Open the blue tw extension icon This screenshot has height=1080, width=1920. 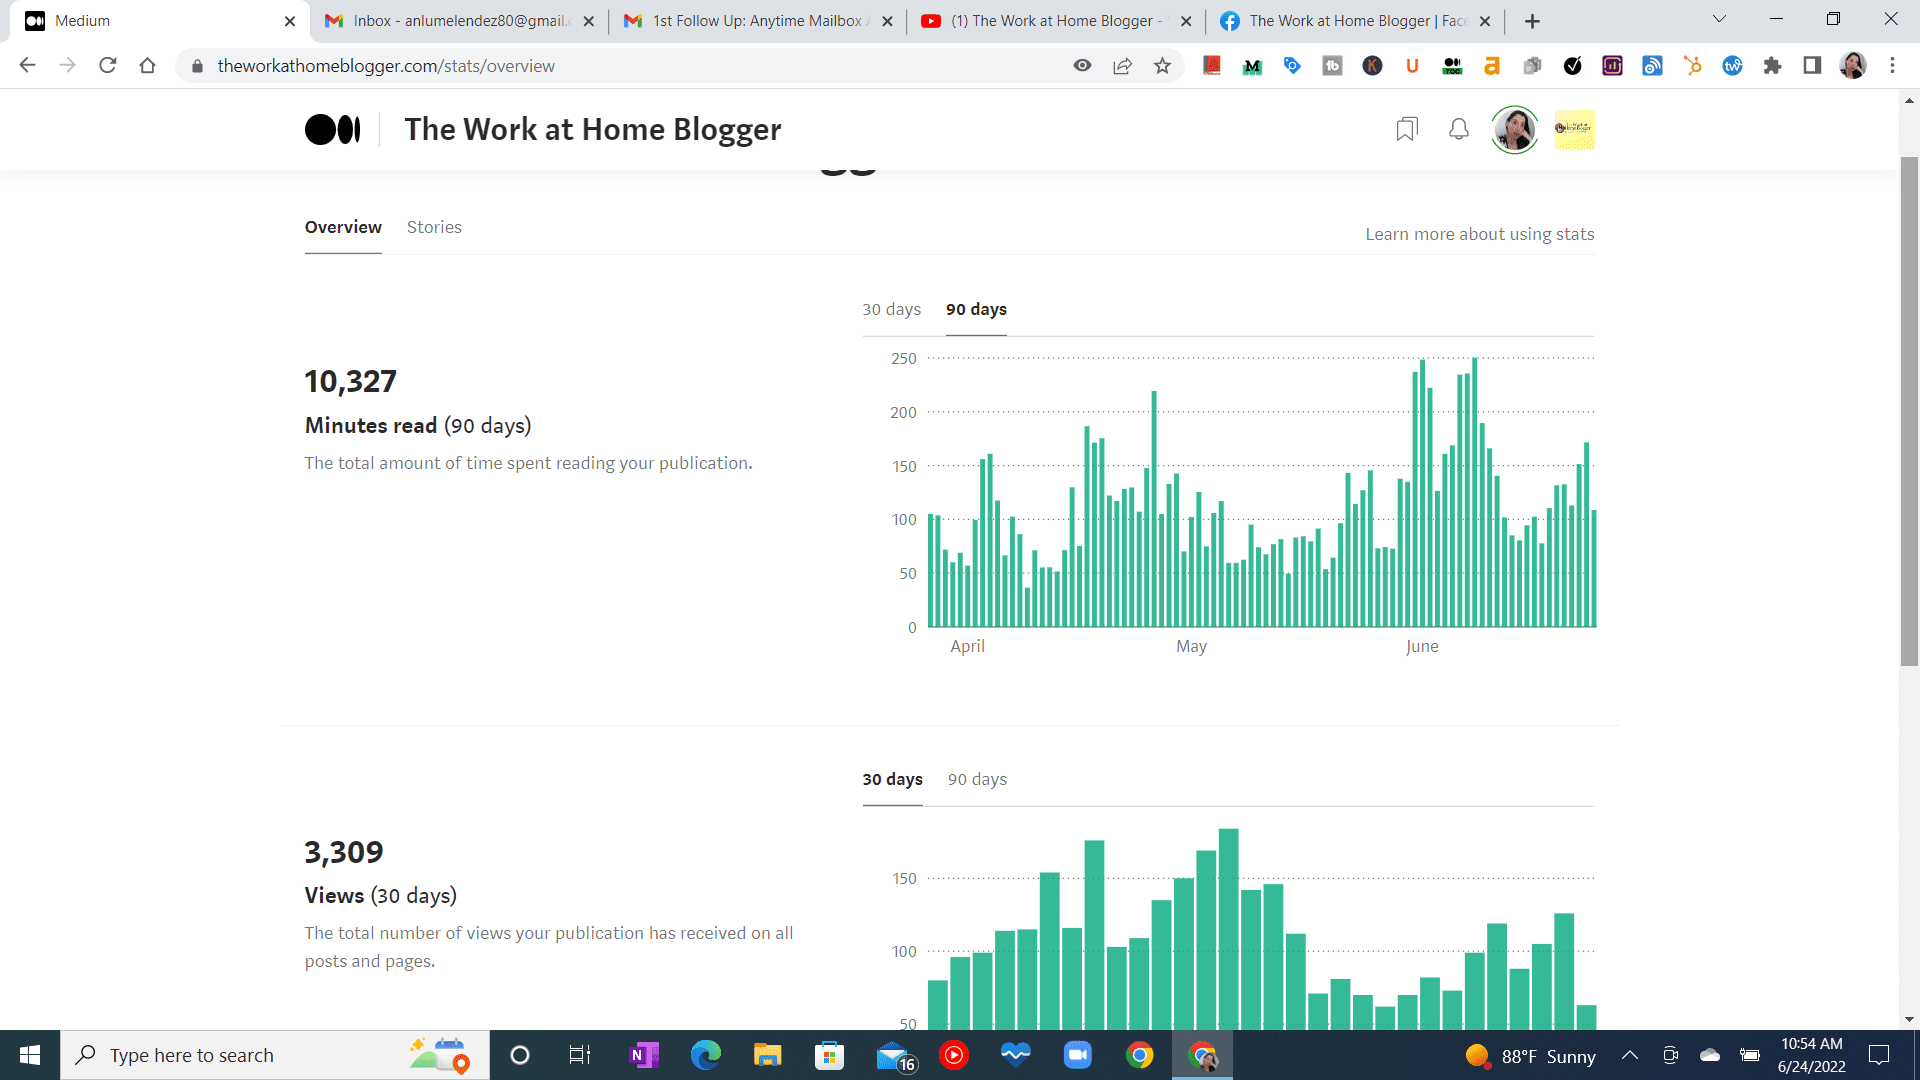pos(1732,65)
